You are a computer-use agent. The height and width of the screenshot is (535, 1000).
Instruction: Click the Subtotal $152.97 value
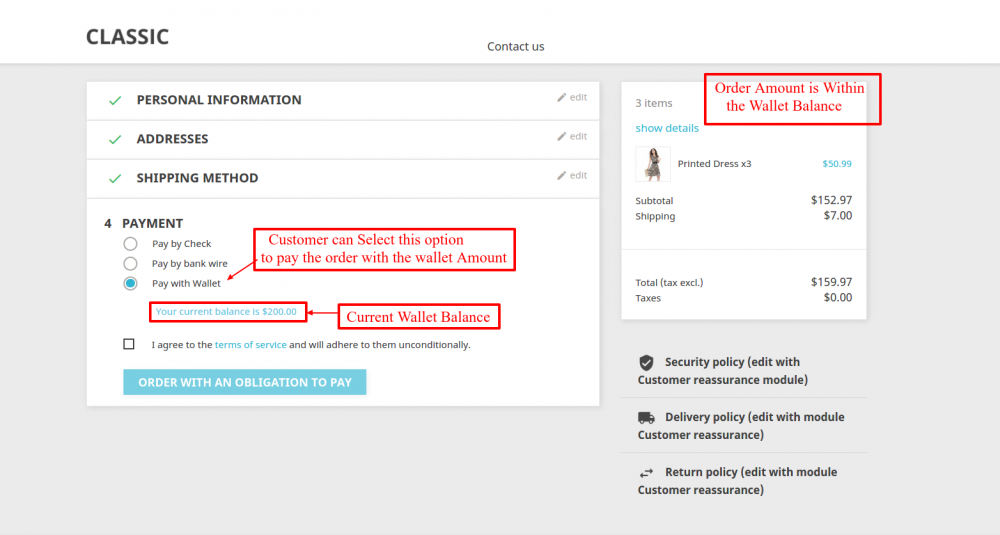tap(831, 200)
